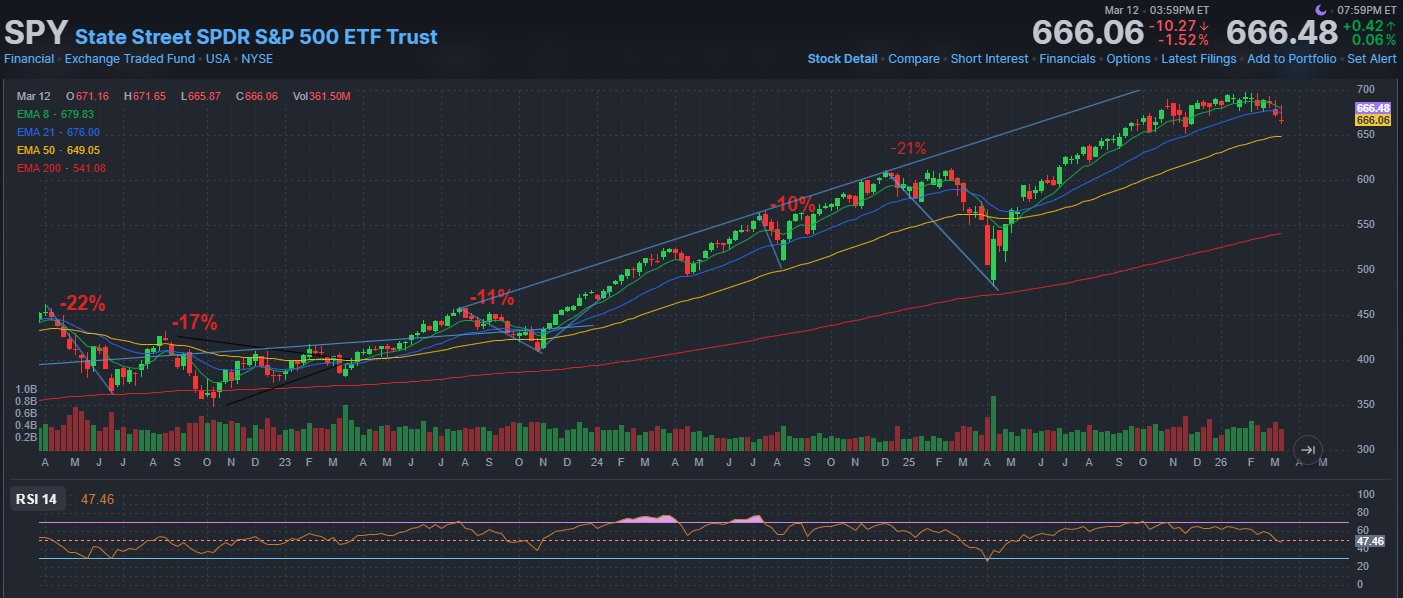Click State Street SPDR S&P 500 ETF Trust title

point(256,37)
